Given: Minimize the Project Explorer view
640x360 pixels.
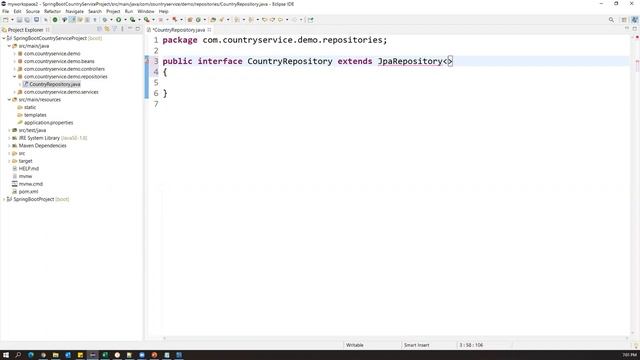Looking at the screenshot, I should tap(130, 29).
